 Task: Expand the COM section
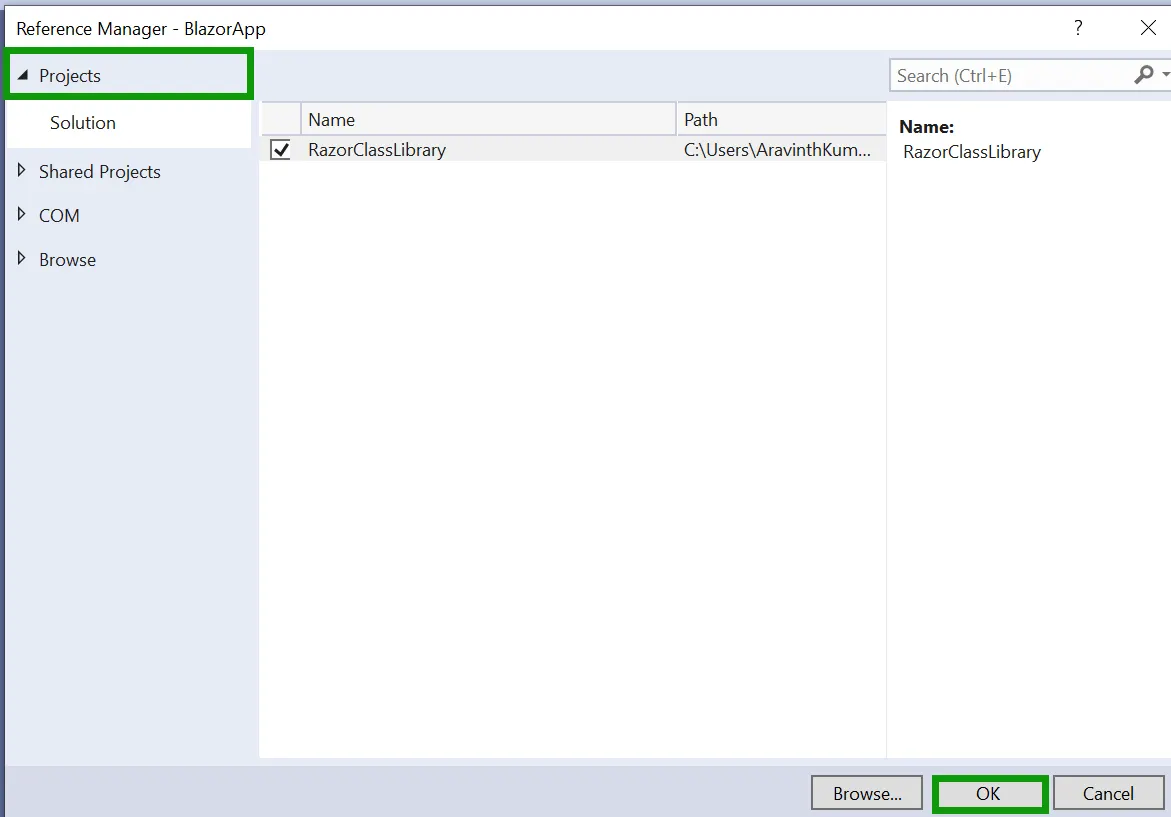21,215
